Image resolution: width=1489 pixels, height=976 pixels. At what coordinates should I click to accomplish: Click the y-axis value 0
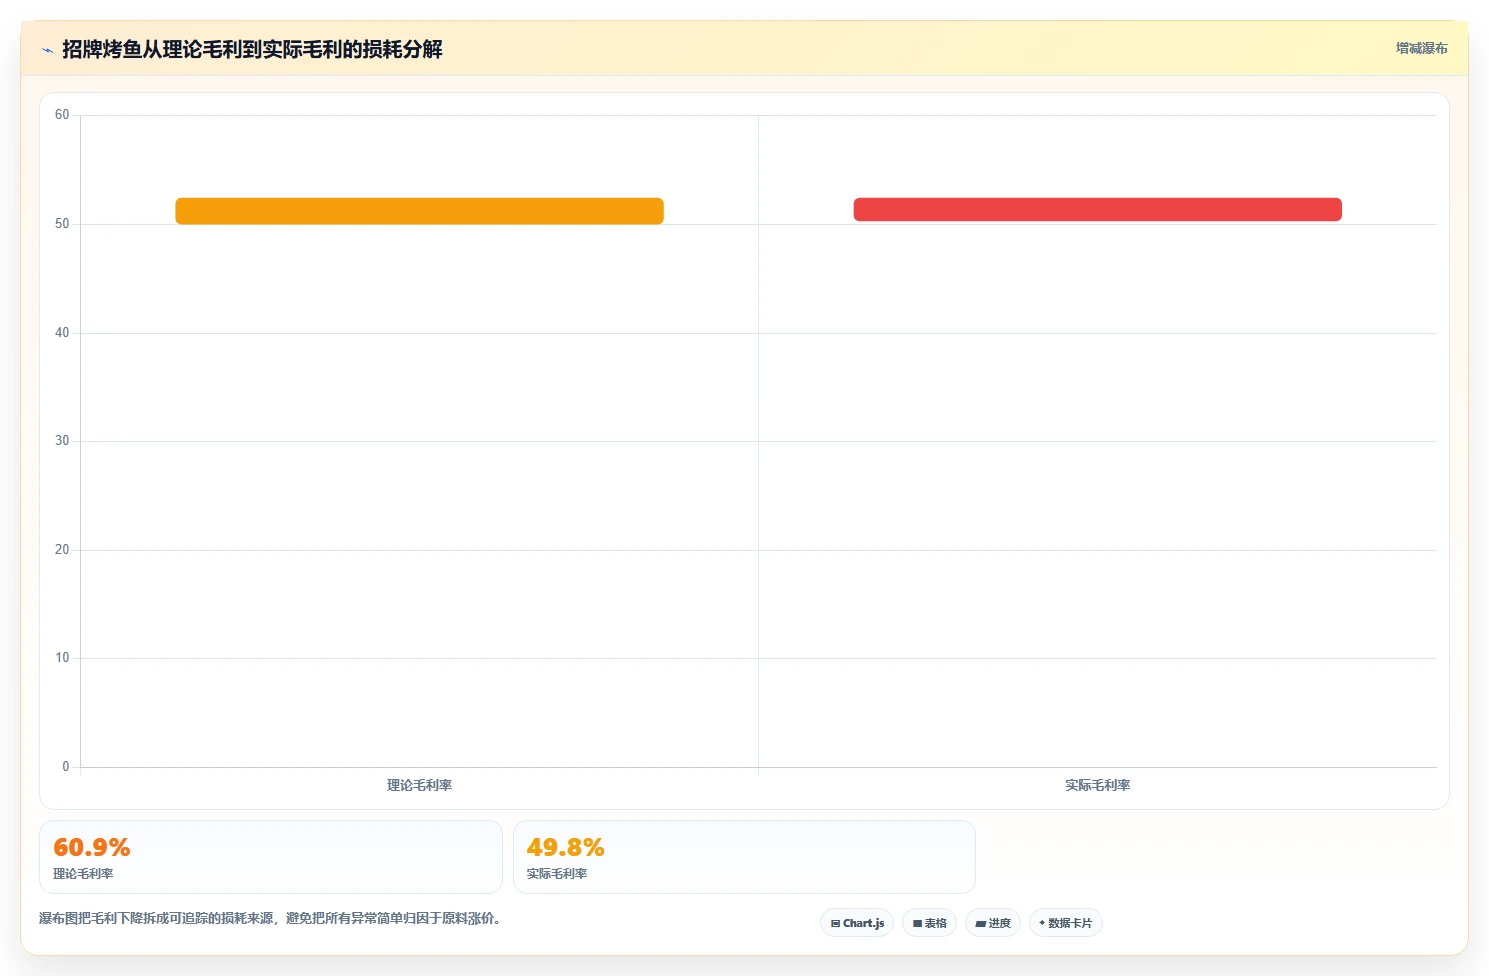point(66,767)
